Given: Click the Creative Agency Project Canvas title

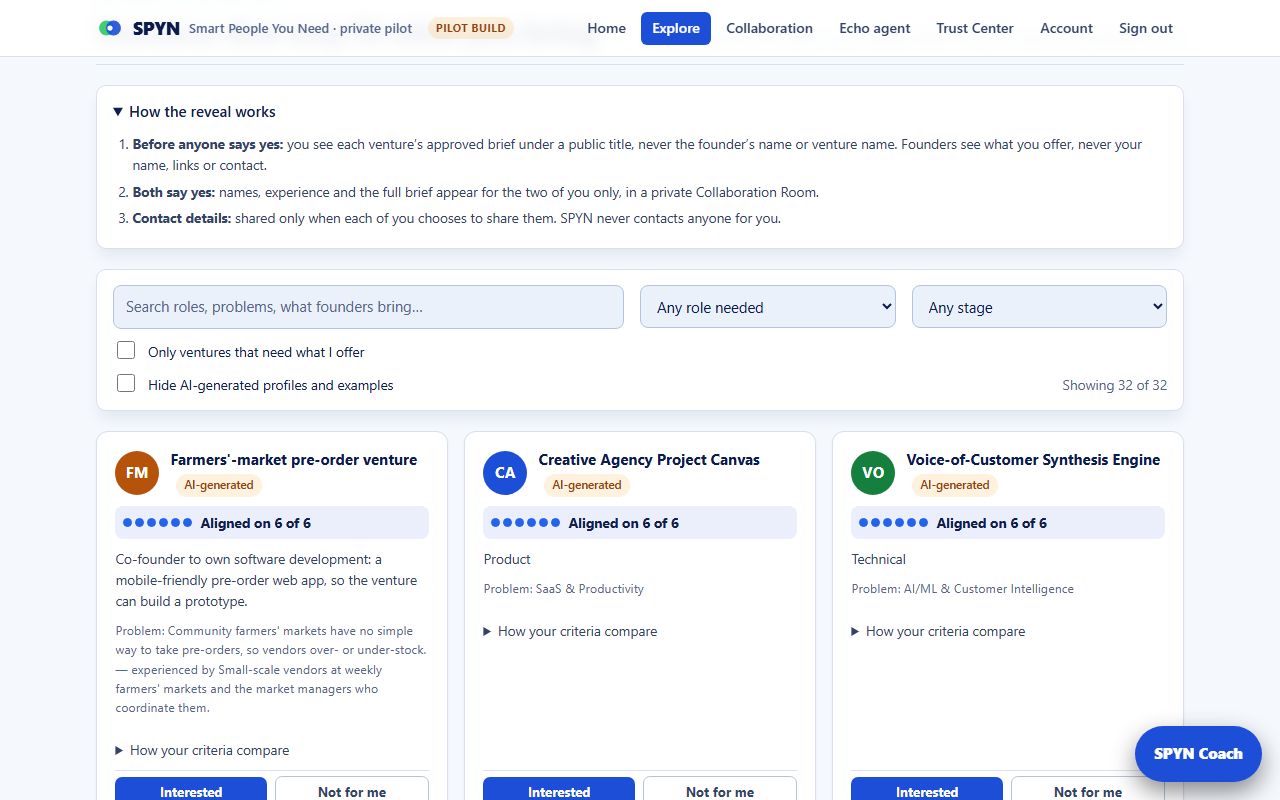Looking at the screenshot, I should click(x=649, y=460).
